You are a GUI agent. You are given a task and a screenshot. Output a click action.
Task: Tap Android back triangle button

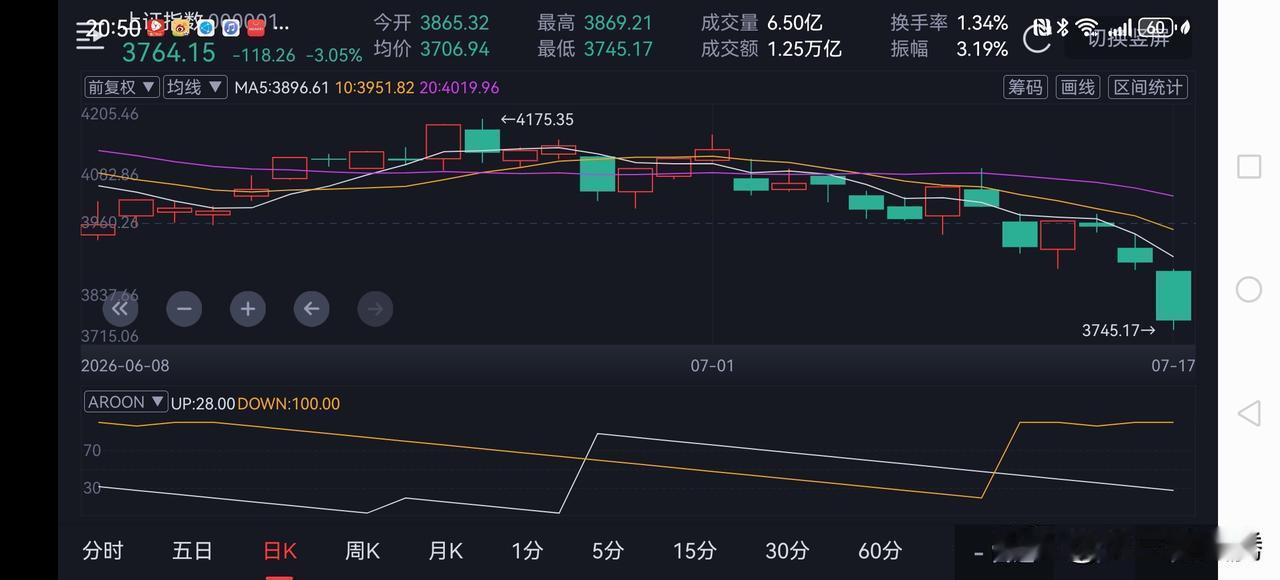(1248, 413)
